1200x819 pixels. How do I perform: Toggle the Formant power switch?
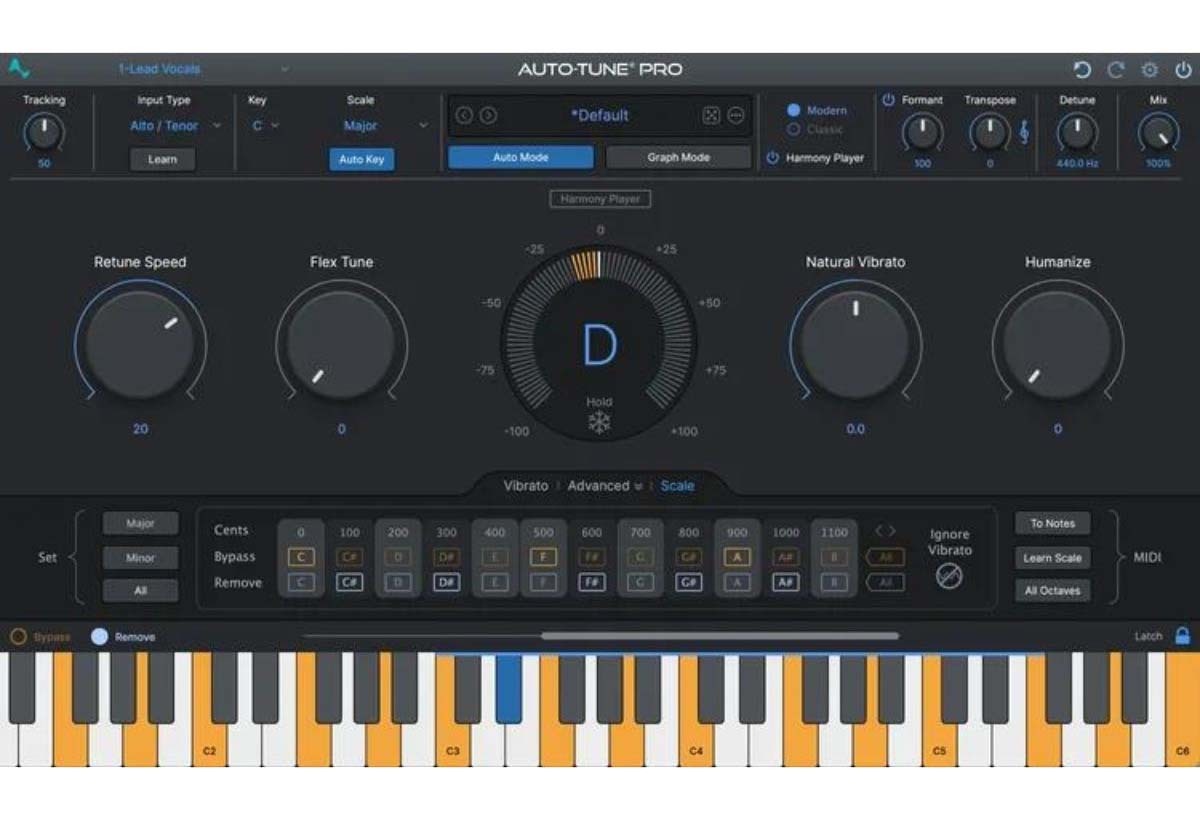(x=889, y=99)
